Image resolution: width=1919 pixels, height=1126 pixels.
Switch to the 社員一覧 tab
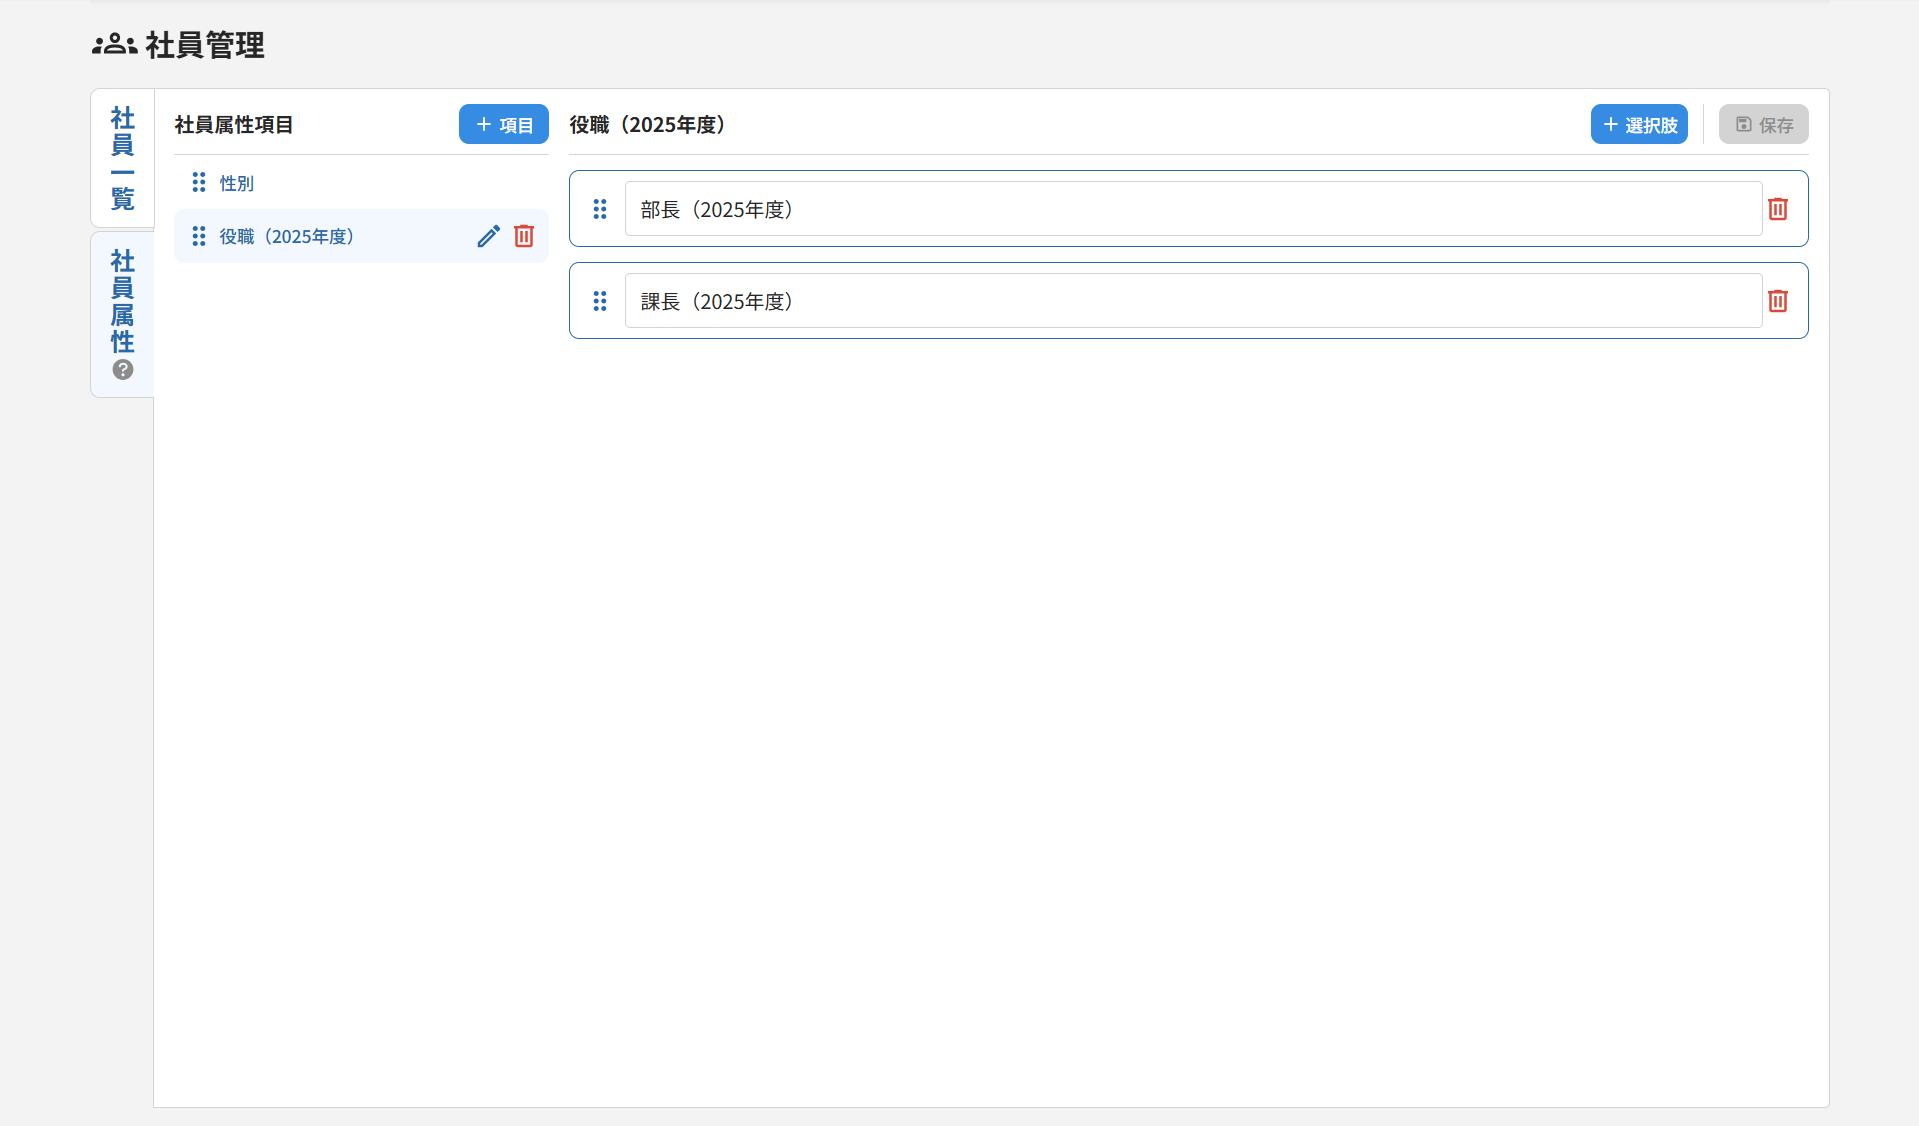coord(122,157)
